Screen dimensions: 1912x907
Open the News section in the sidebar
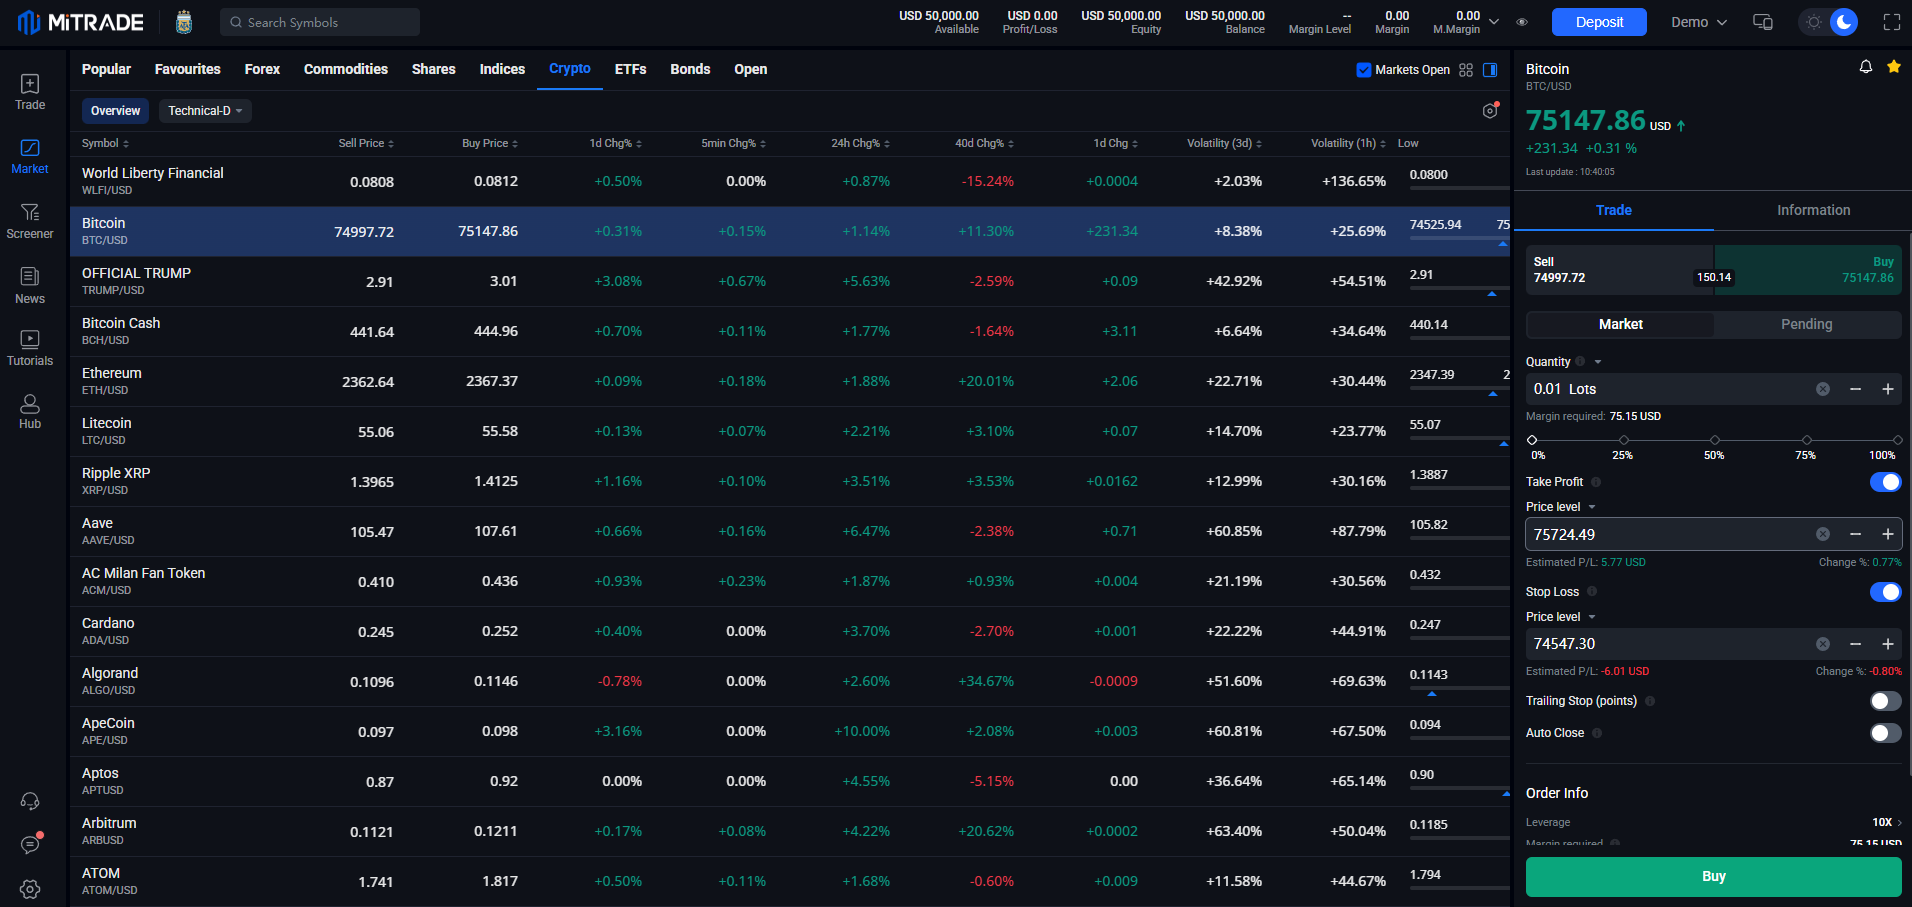tap(29, 283)
